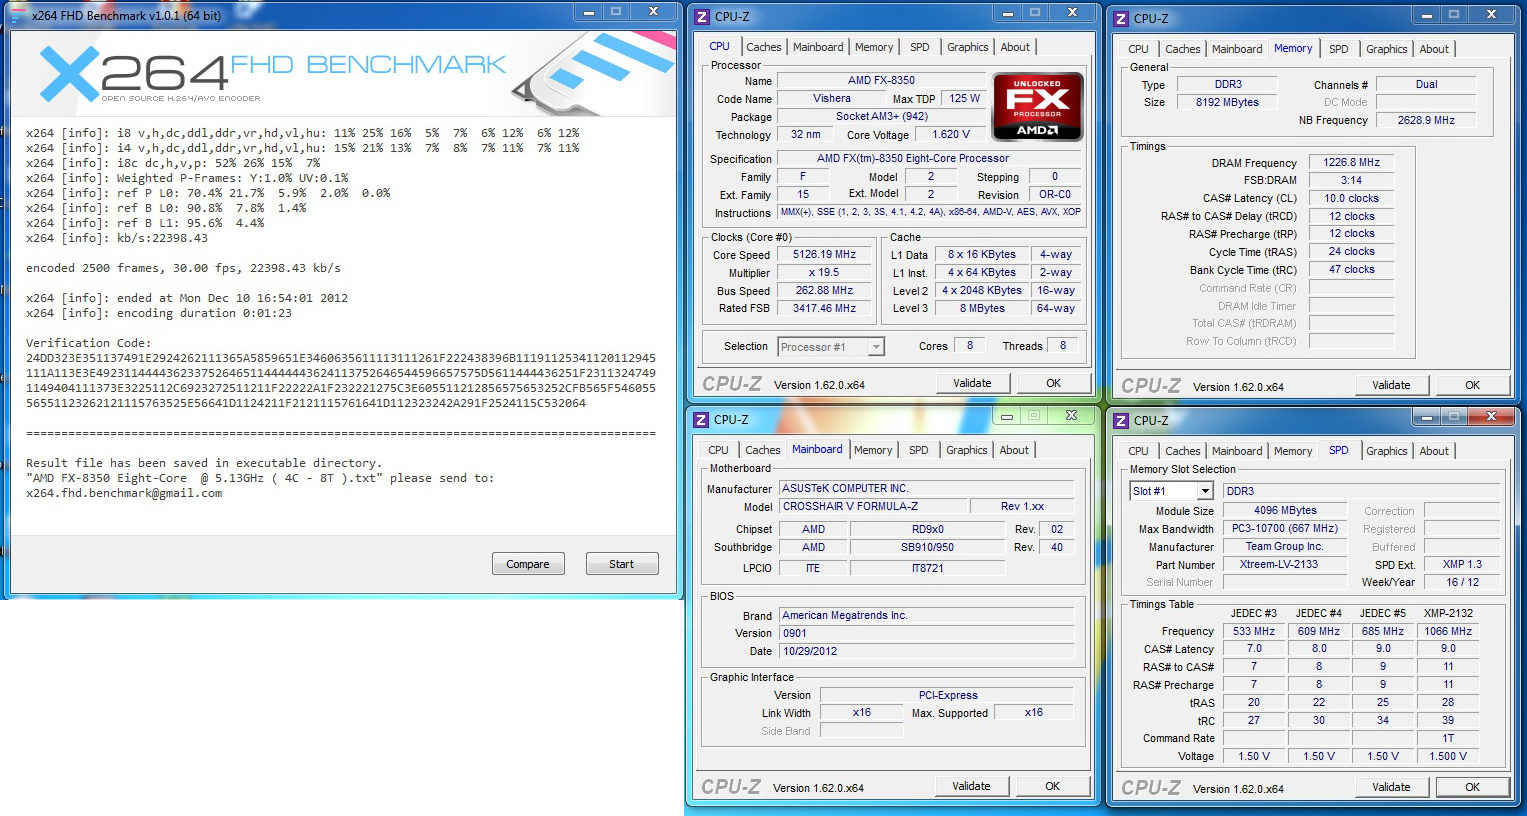Click Validate in the CPU-Z memory timings window
This screenshot has height=816, width=1527.
click(1391, 385)
